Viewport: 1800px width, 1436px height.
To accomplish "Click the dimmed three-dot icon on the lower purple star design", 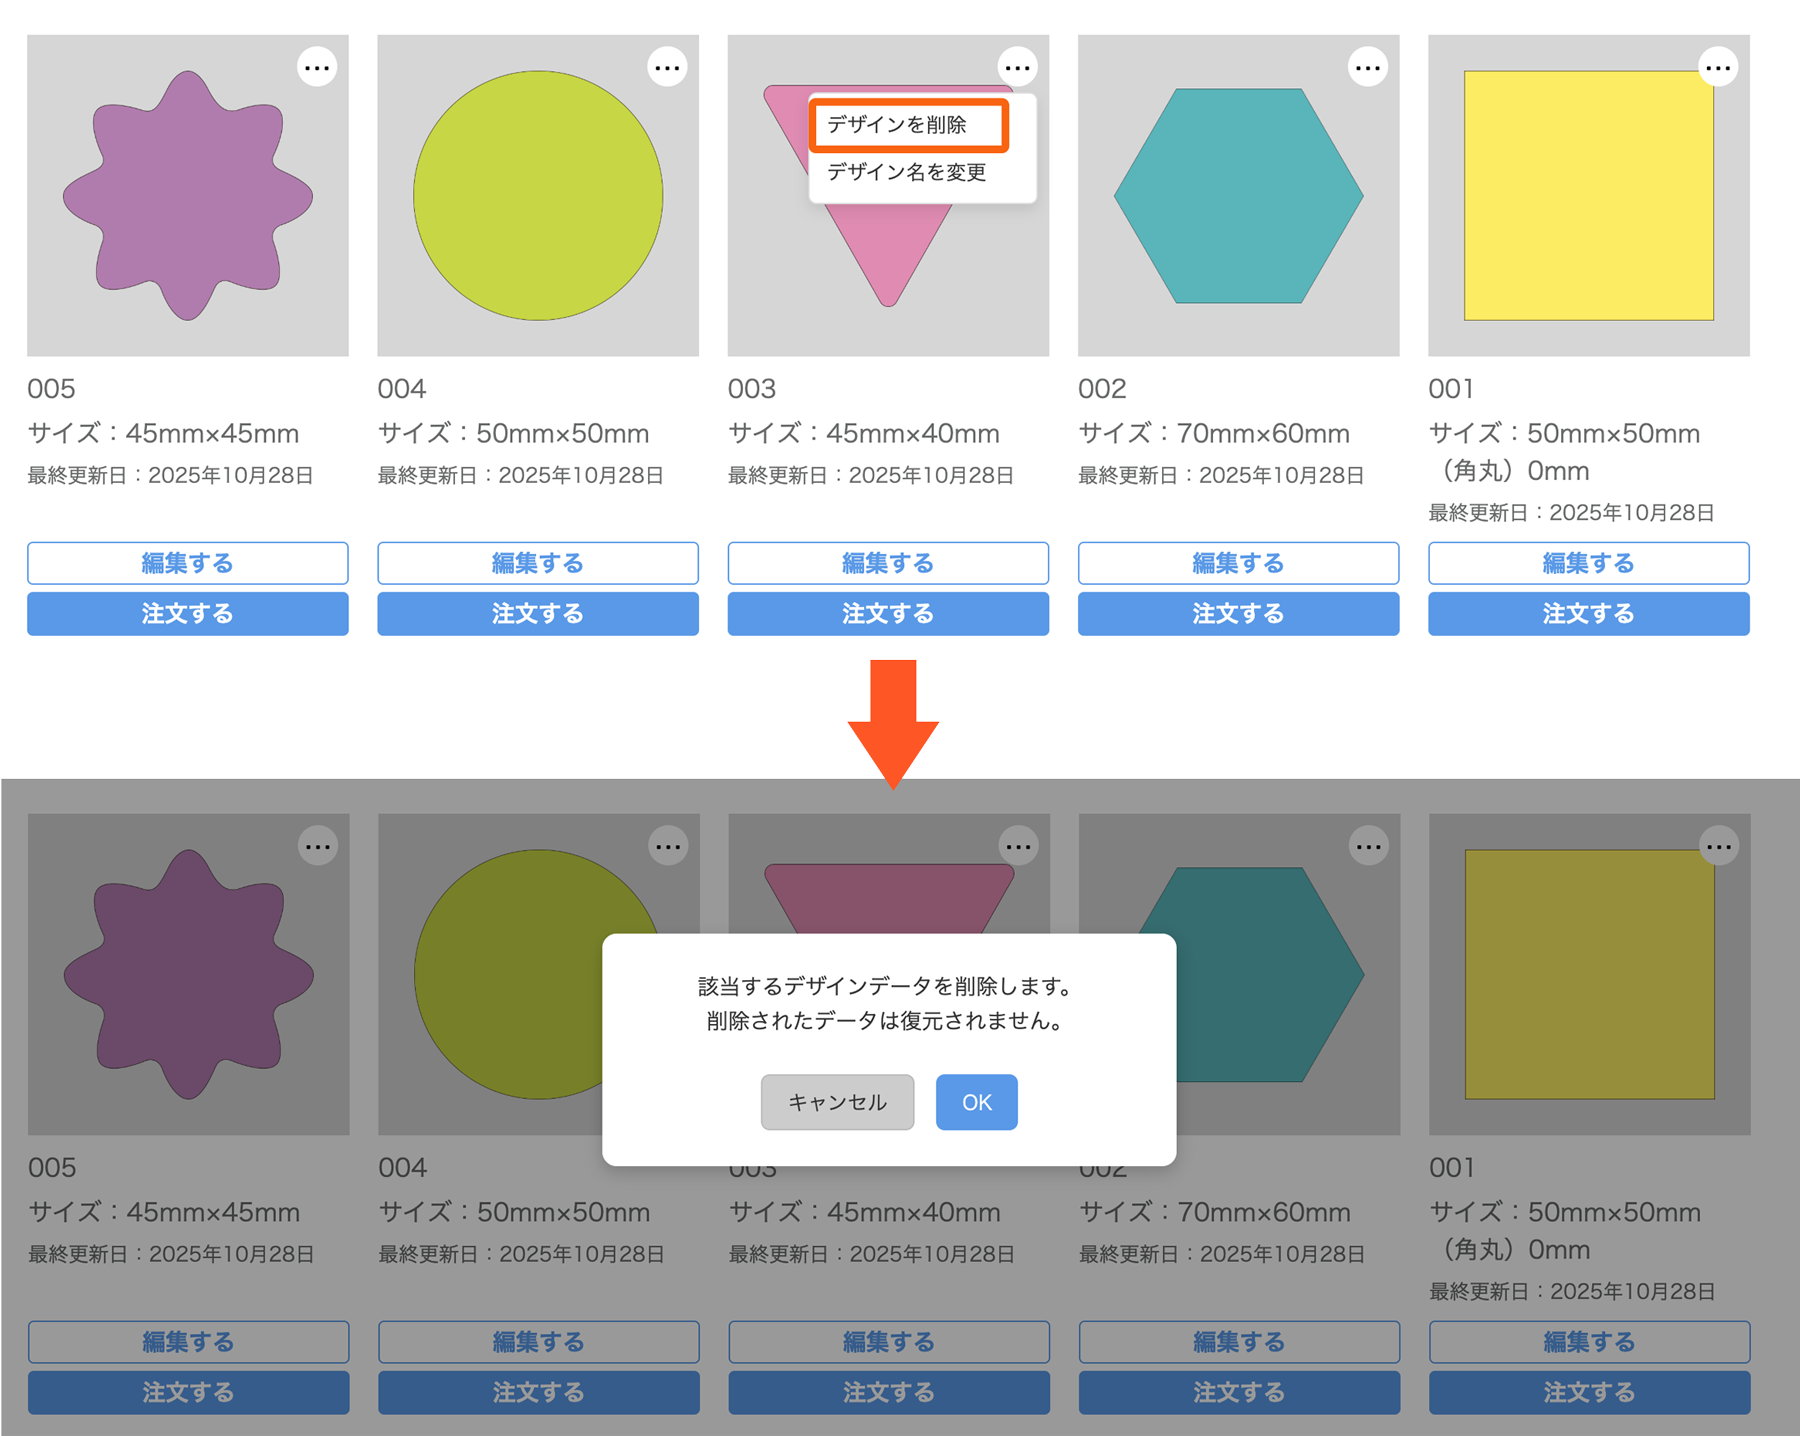I will 318,847.
